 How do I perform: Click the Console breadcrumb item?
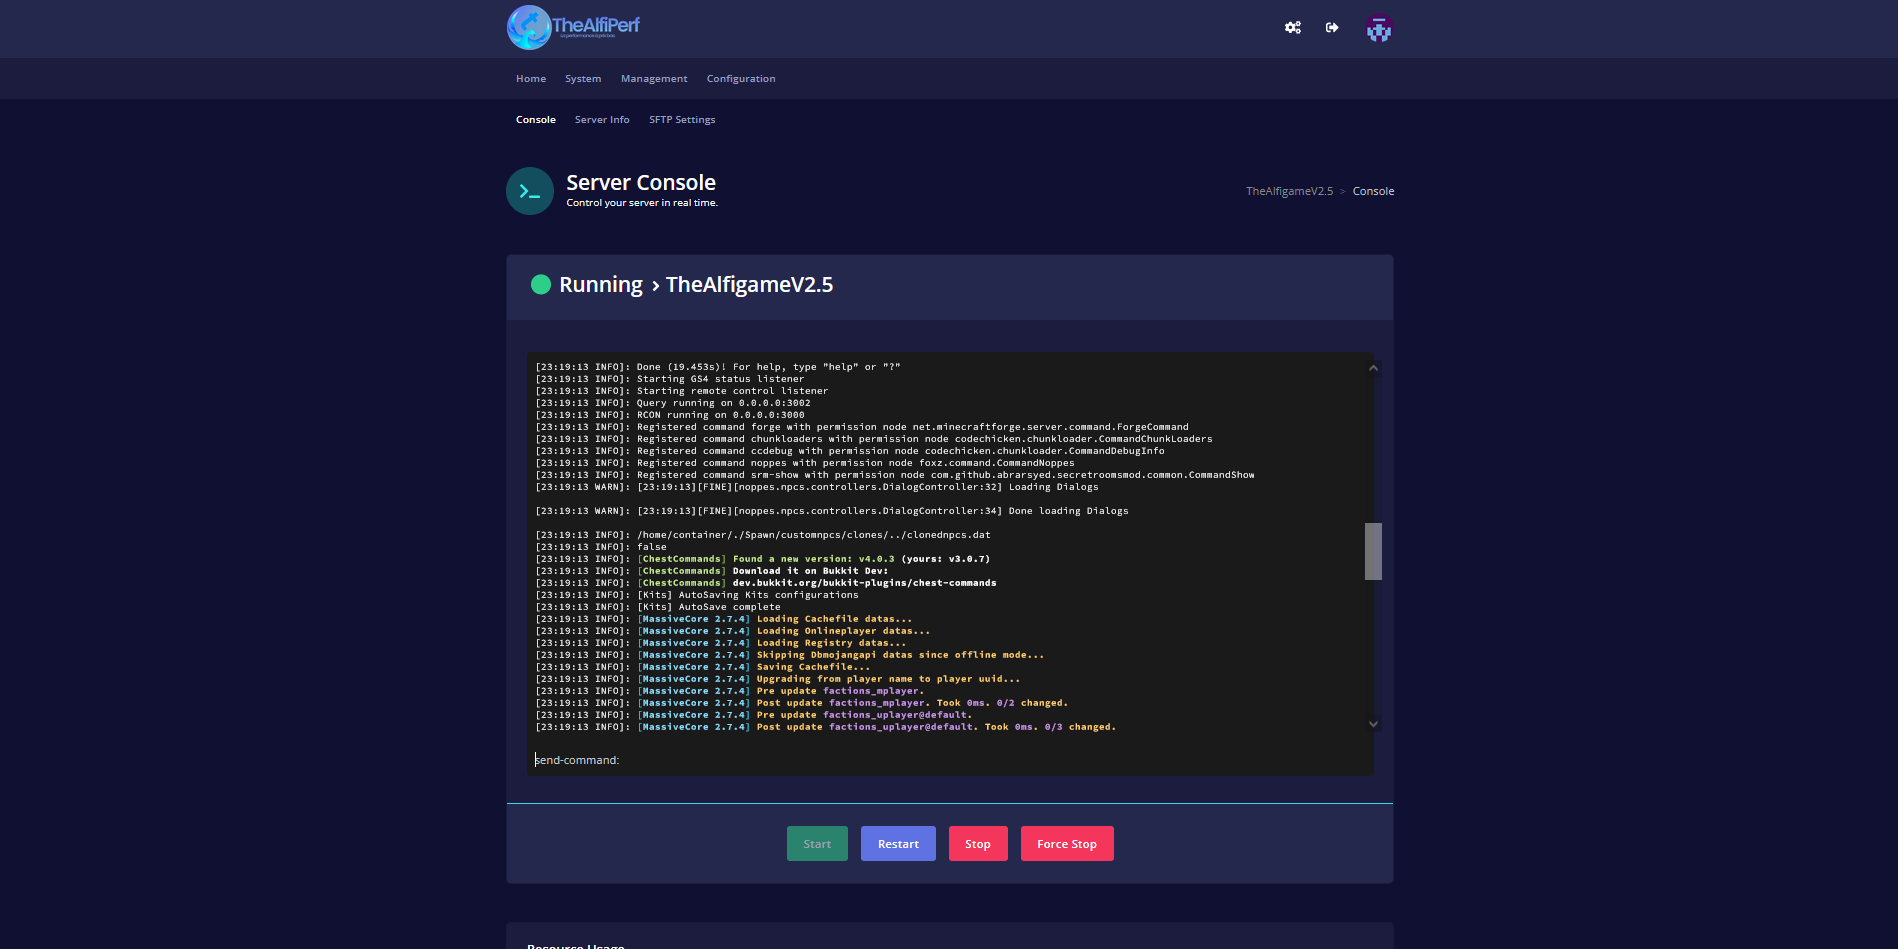(x=1373, y=191)
